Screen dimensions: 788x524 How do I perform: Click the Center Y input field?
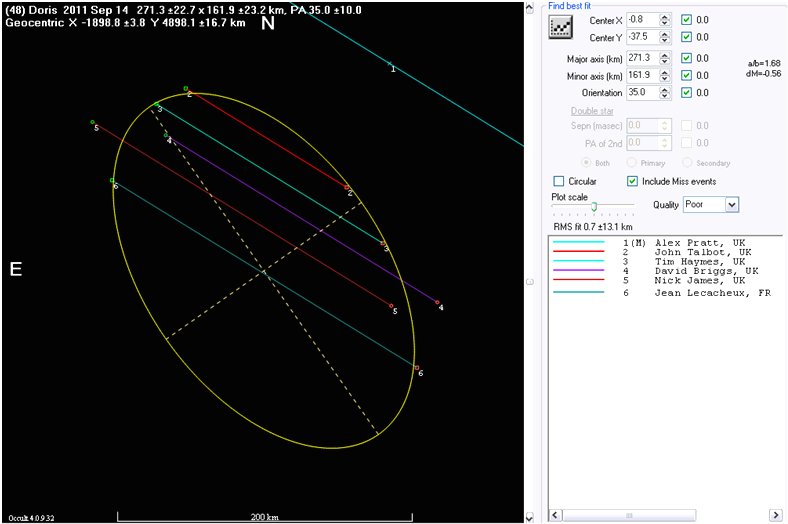[641, 37]
